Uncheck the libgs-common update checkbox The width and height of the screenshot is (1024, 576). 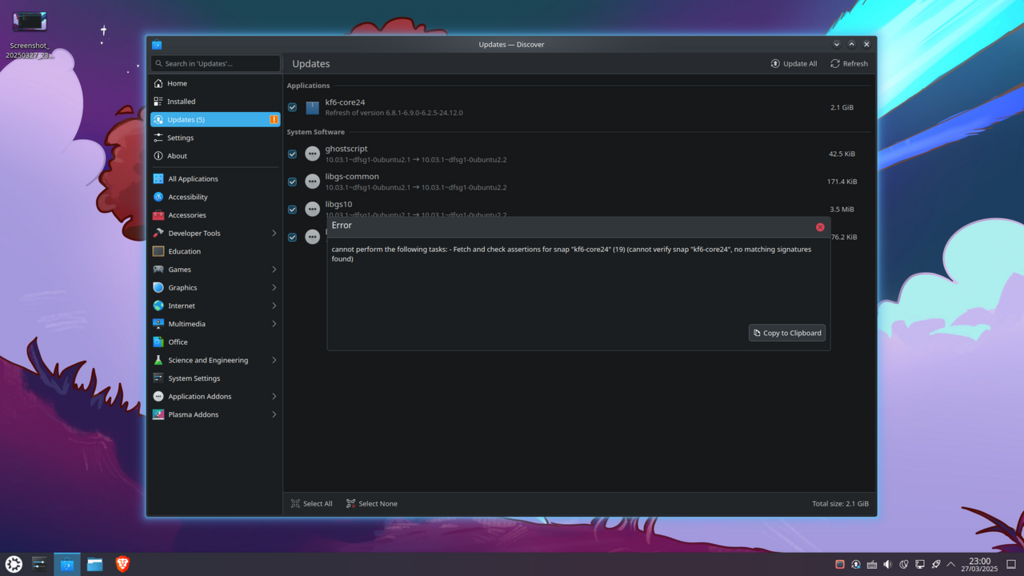293,182
